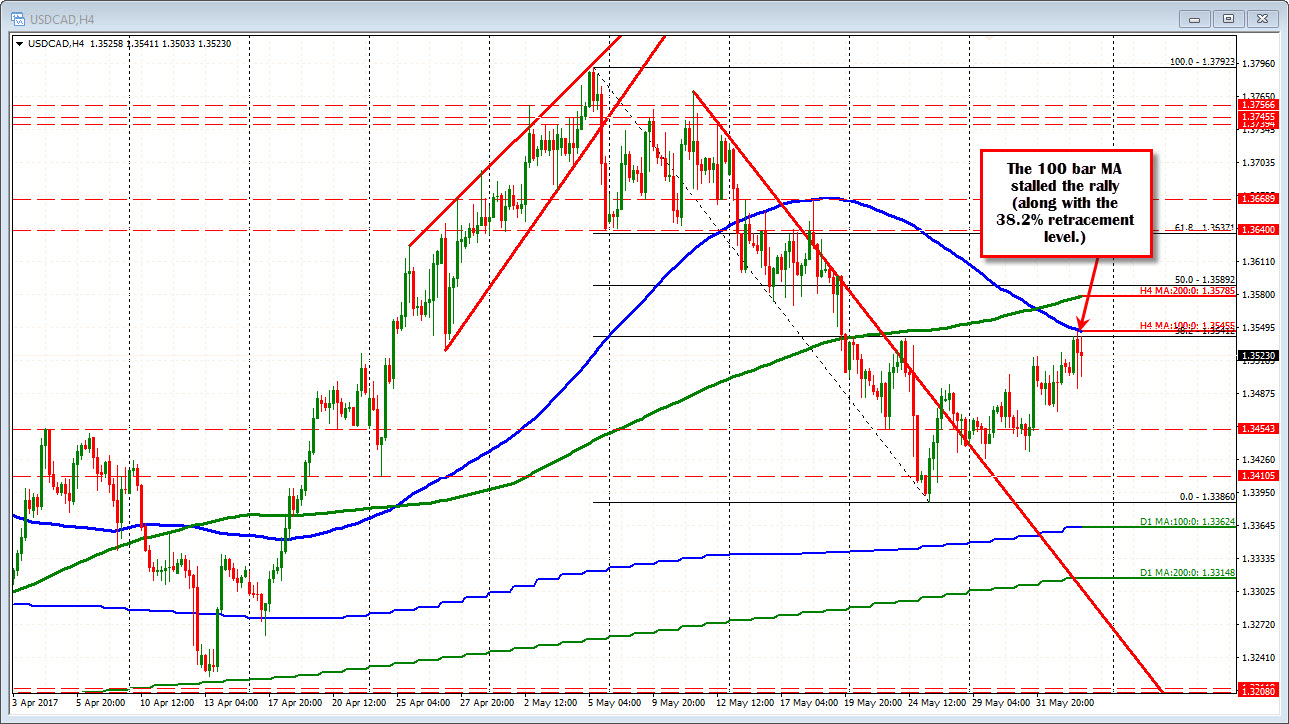Click the 2 May 12:00 time label
This screenshot has height=724, width=1289.
[x=553, y=704]
